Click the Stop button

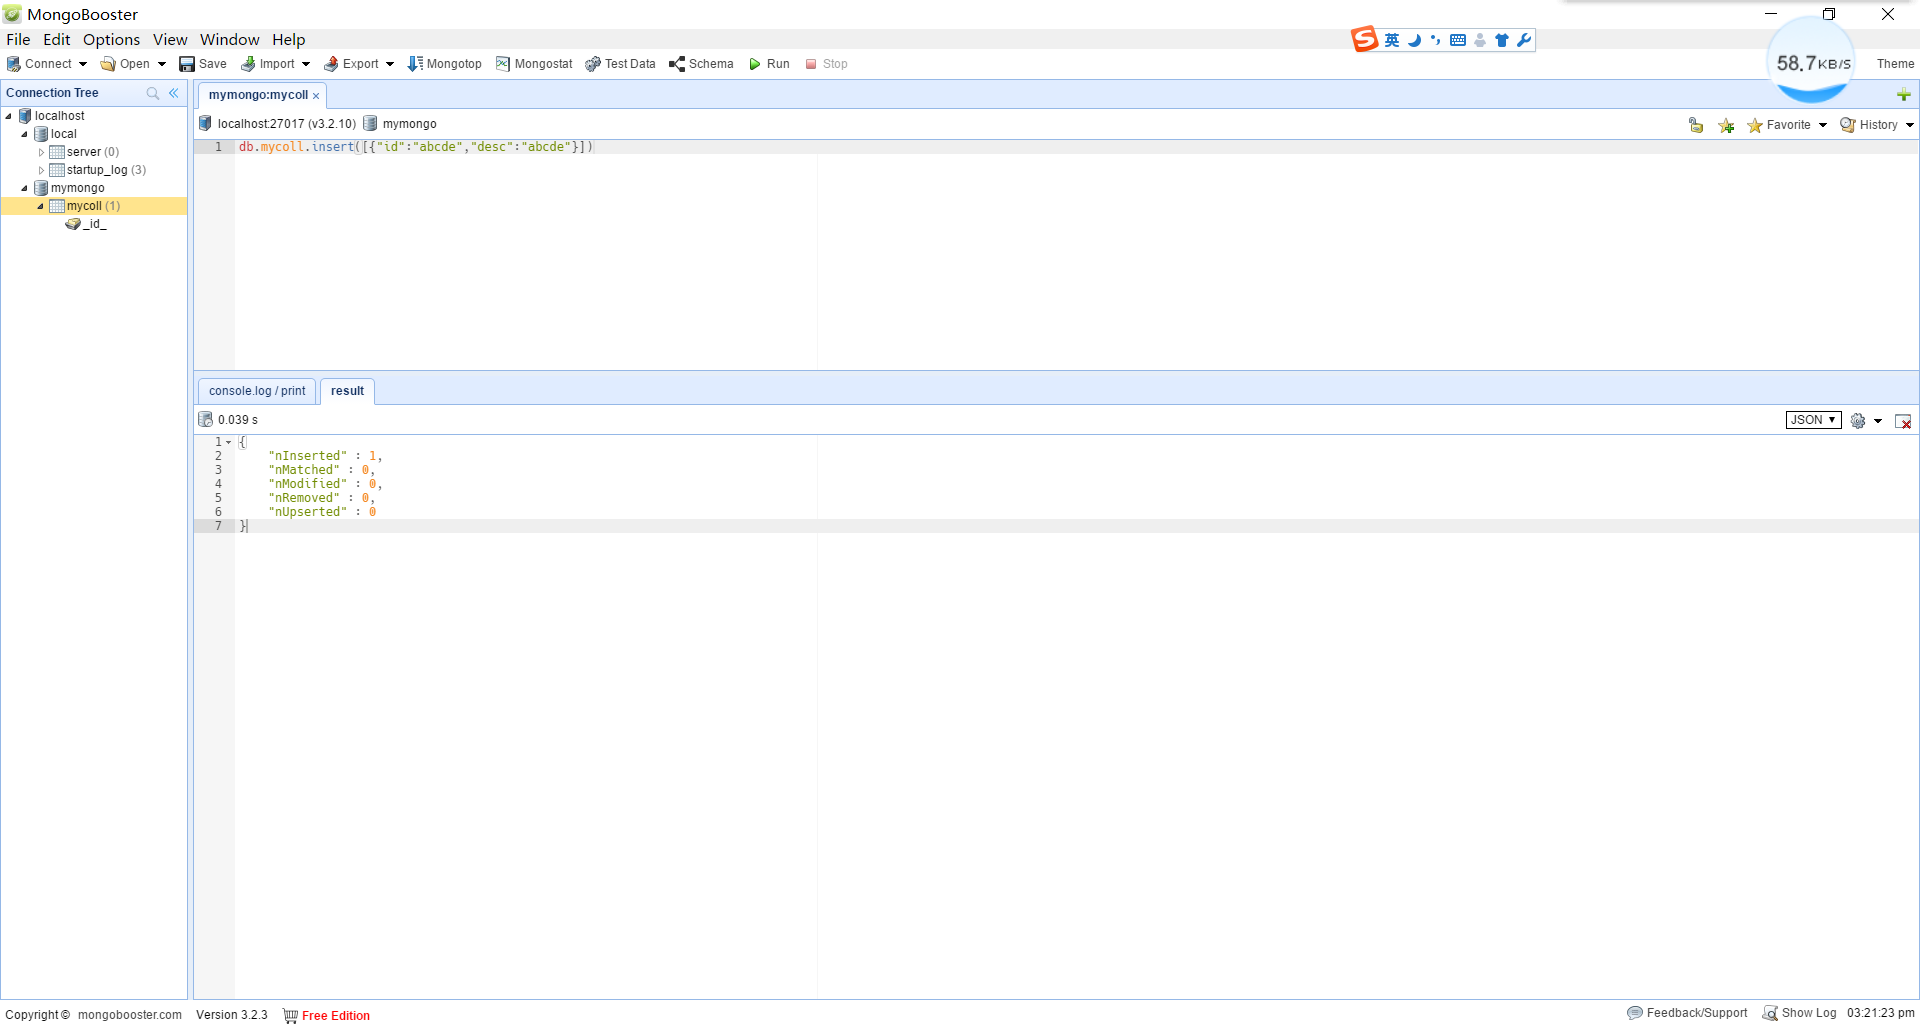point(826,64)
